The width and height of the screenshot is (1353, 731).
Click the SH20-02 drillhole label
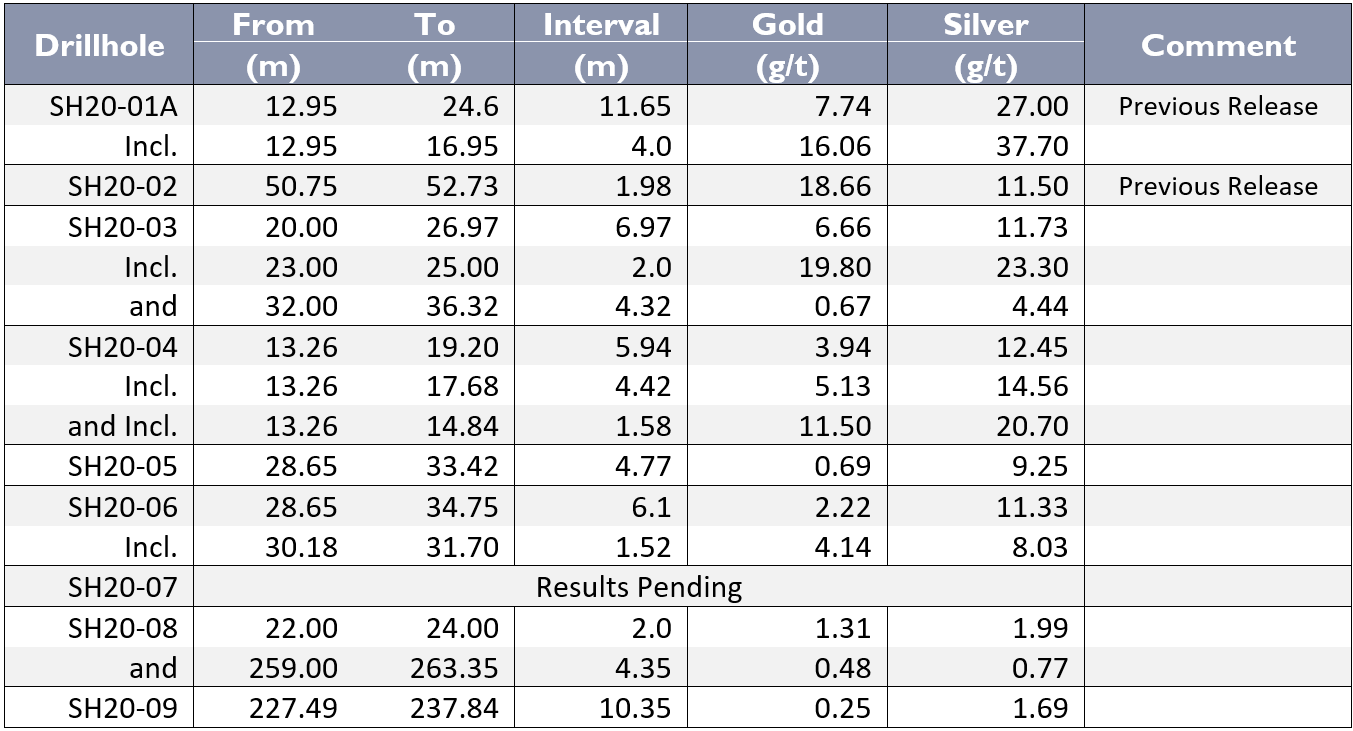122,187
